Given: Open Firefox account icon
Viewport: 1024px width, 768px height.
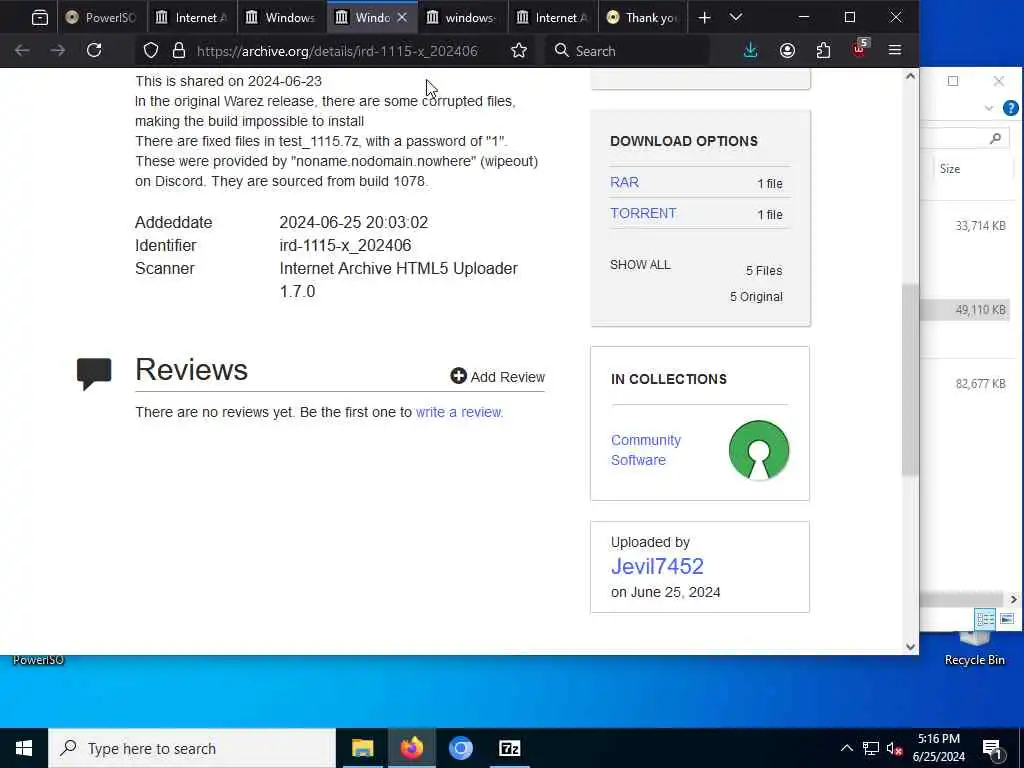Looking at the screenshot, I should [x=787, y=50].
